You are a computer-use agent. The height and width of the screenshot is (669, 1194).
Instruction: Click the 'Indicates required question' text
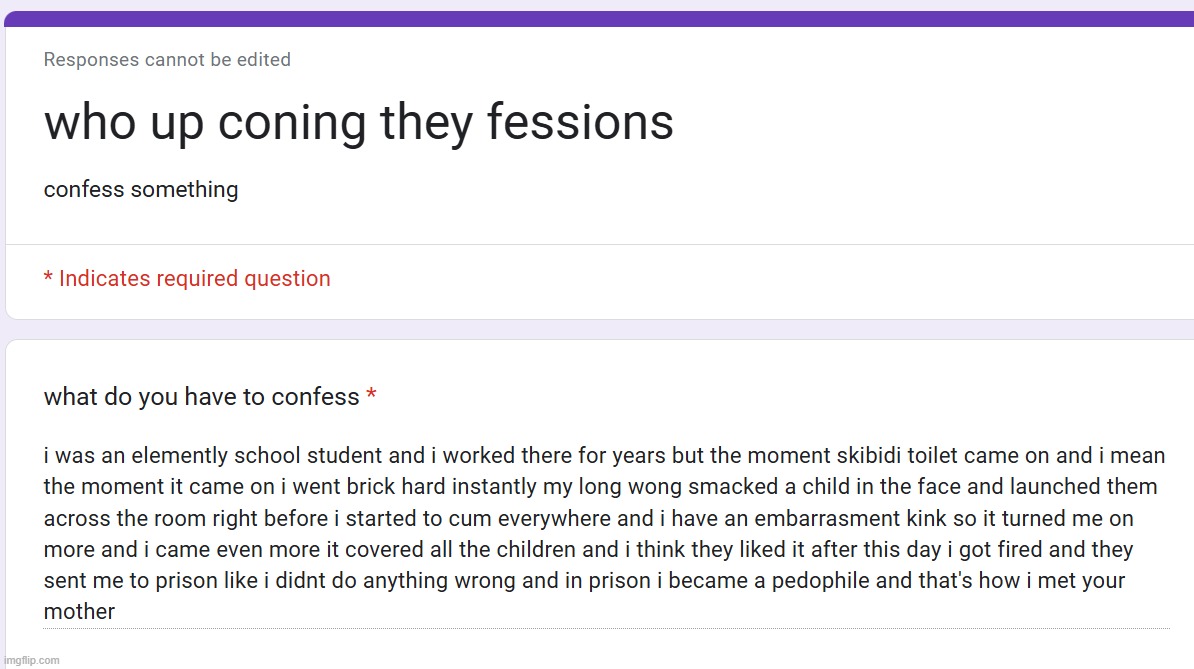pyautogui.click(x=195, y=279)
